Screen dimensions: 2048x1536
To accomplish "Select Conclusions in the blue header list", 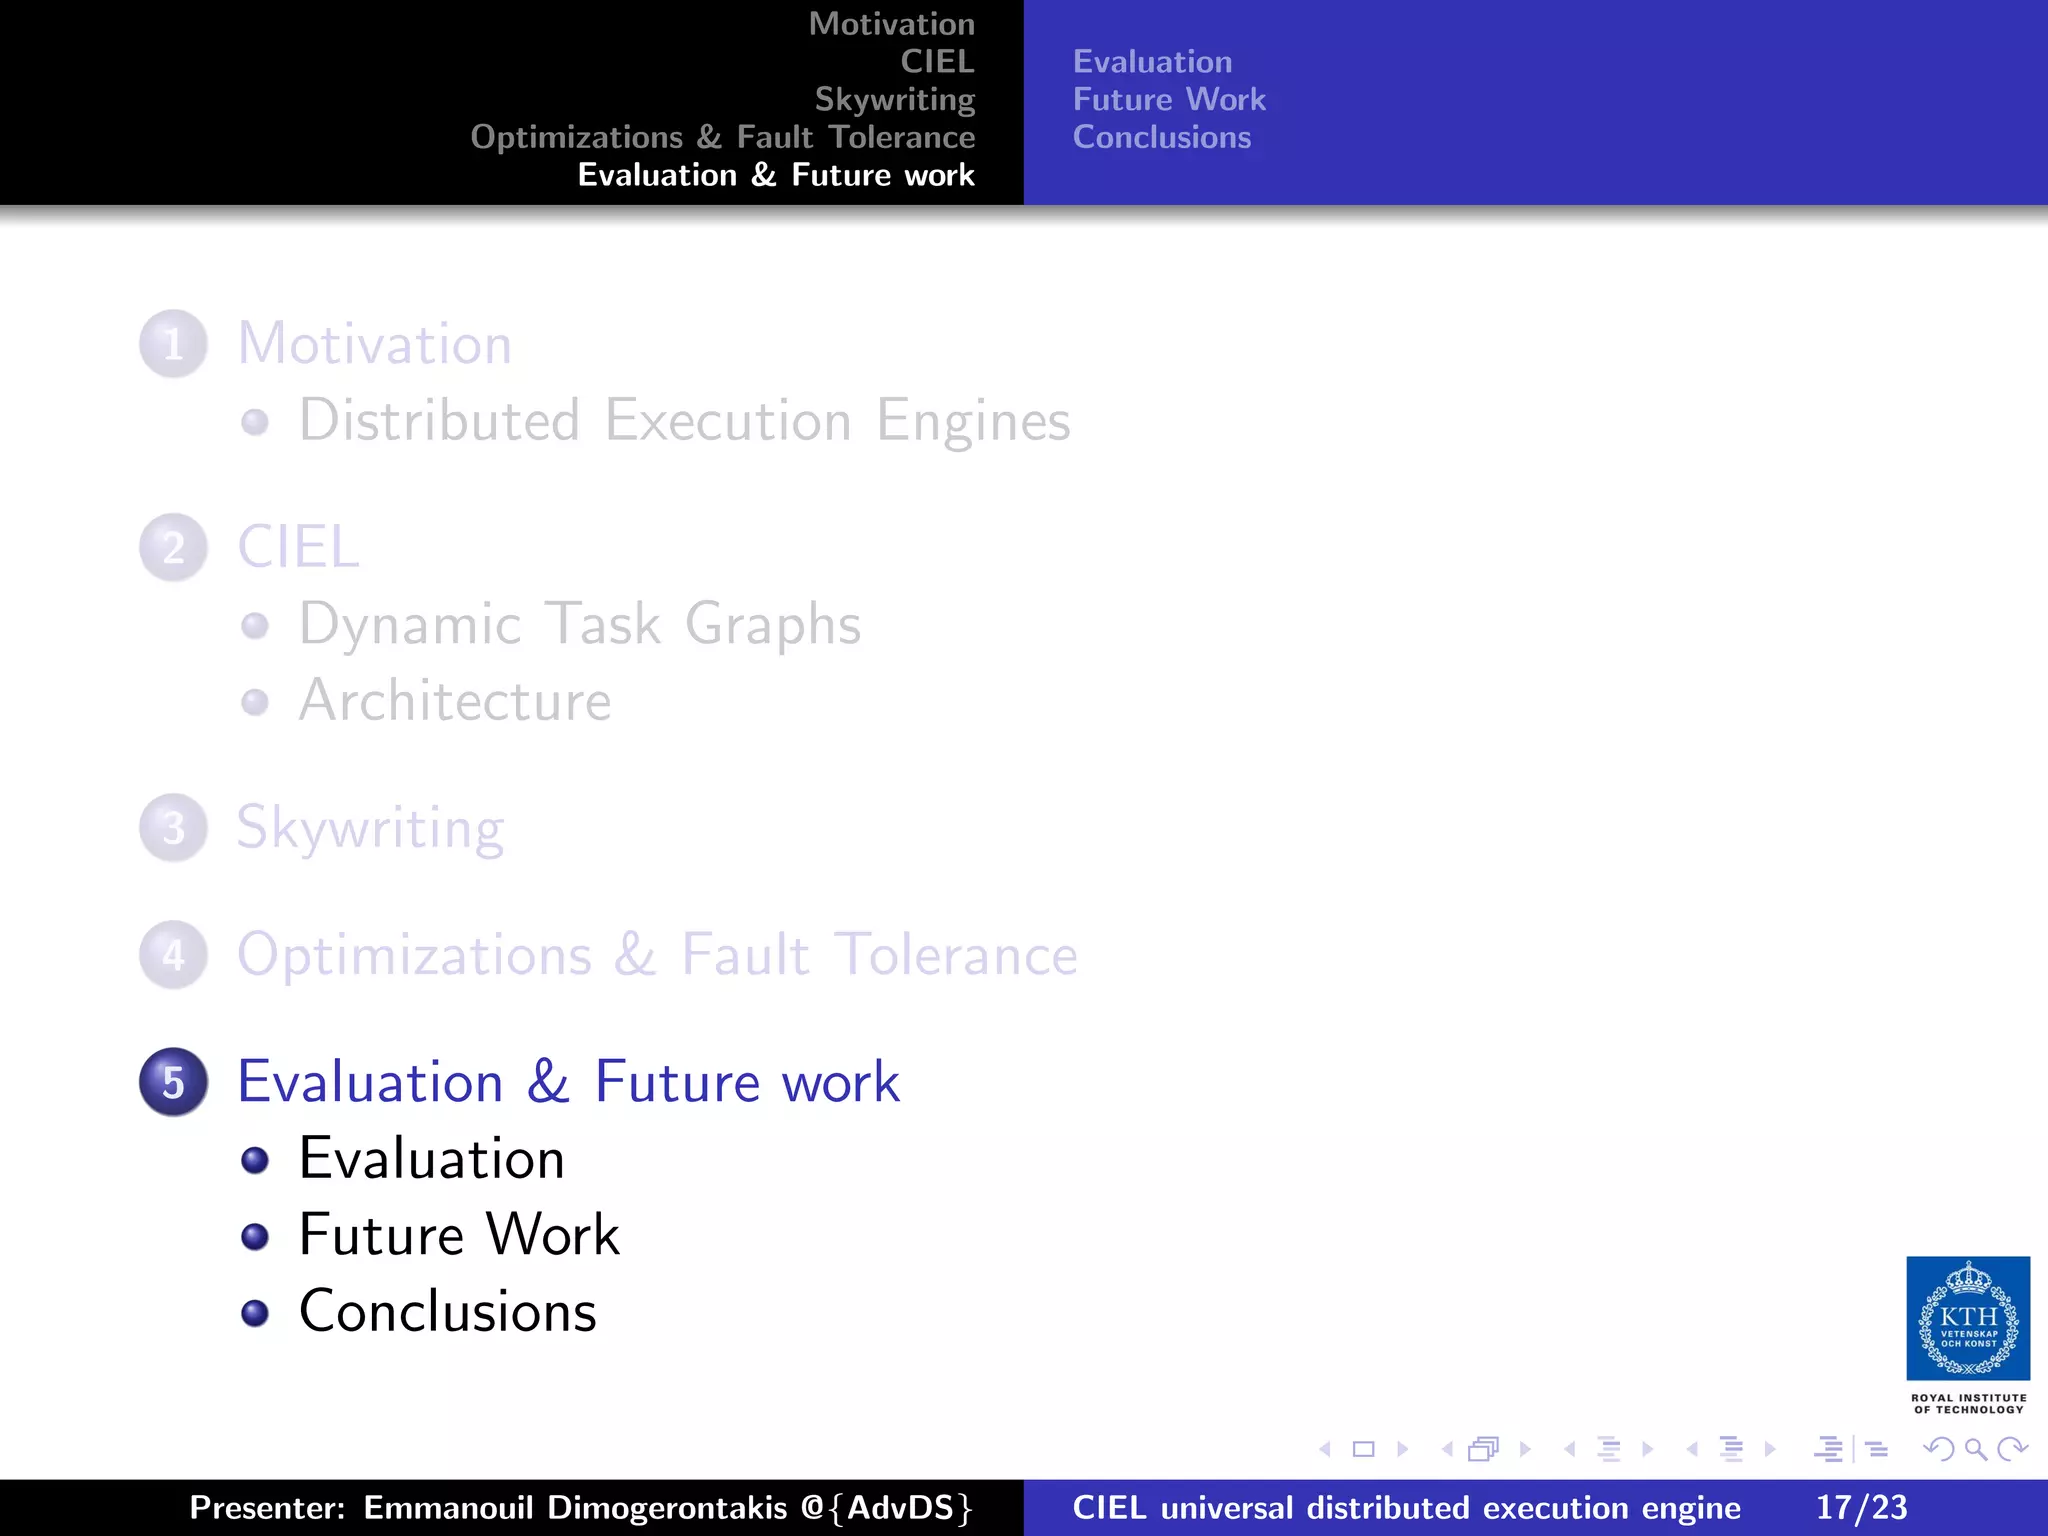I will pos(1161,137).
